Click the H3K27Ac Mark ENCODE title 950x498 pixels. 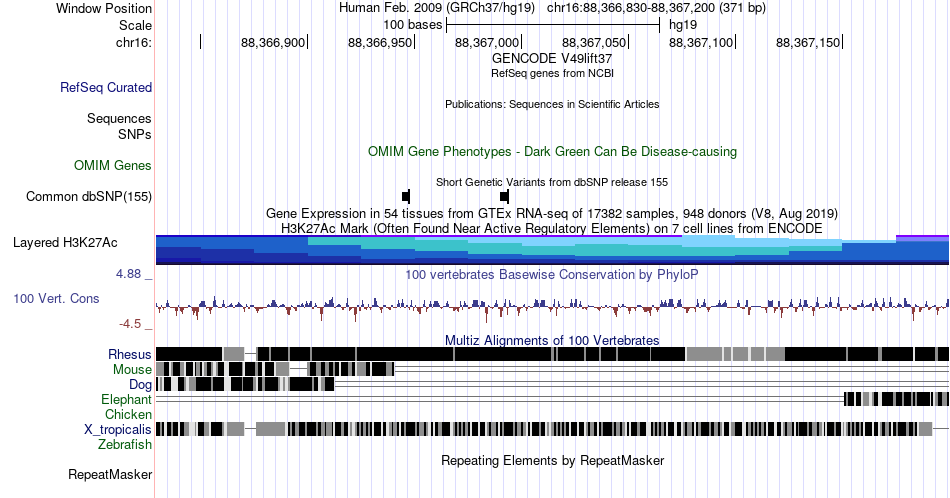coord(552,228)
